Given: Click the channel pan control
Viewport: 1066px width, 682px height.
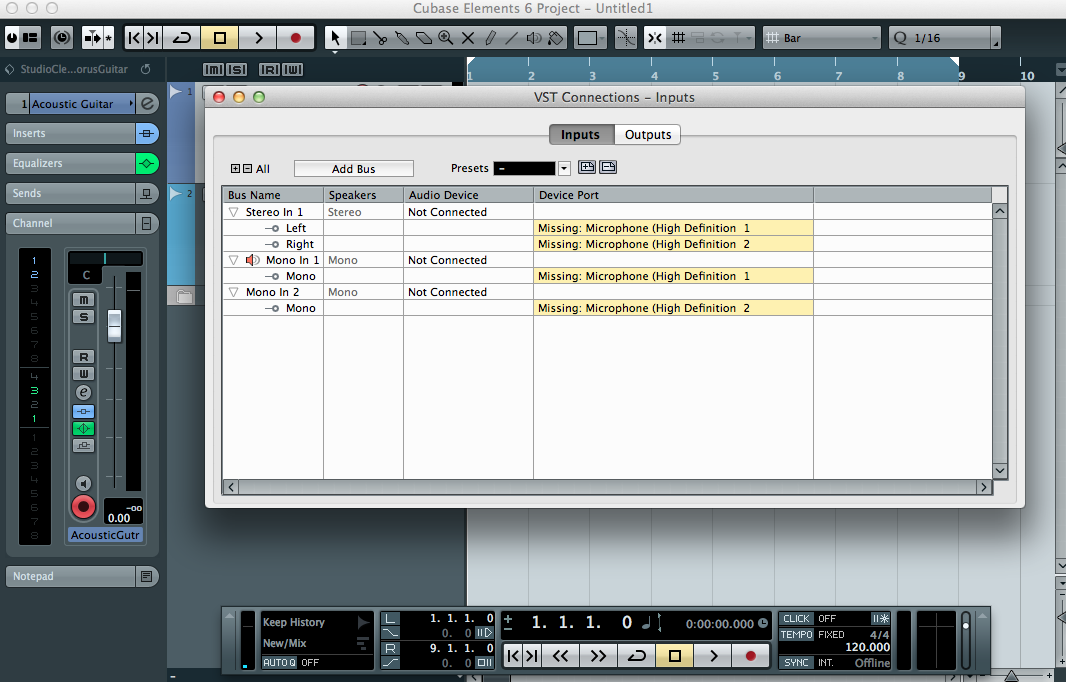Looking at the screenshot, I should click(105, 258).
